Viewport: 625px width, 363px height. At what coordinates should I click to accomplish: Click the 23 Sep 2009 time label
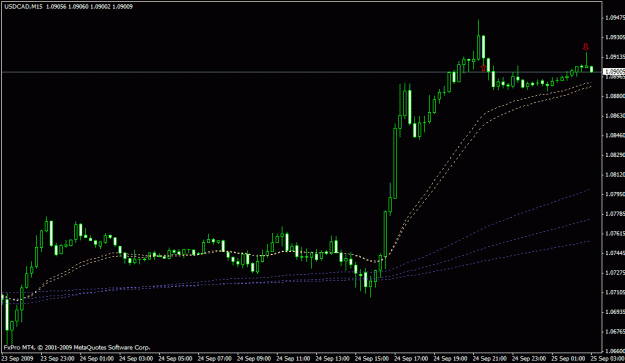(18, 359)
